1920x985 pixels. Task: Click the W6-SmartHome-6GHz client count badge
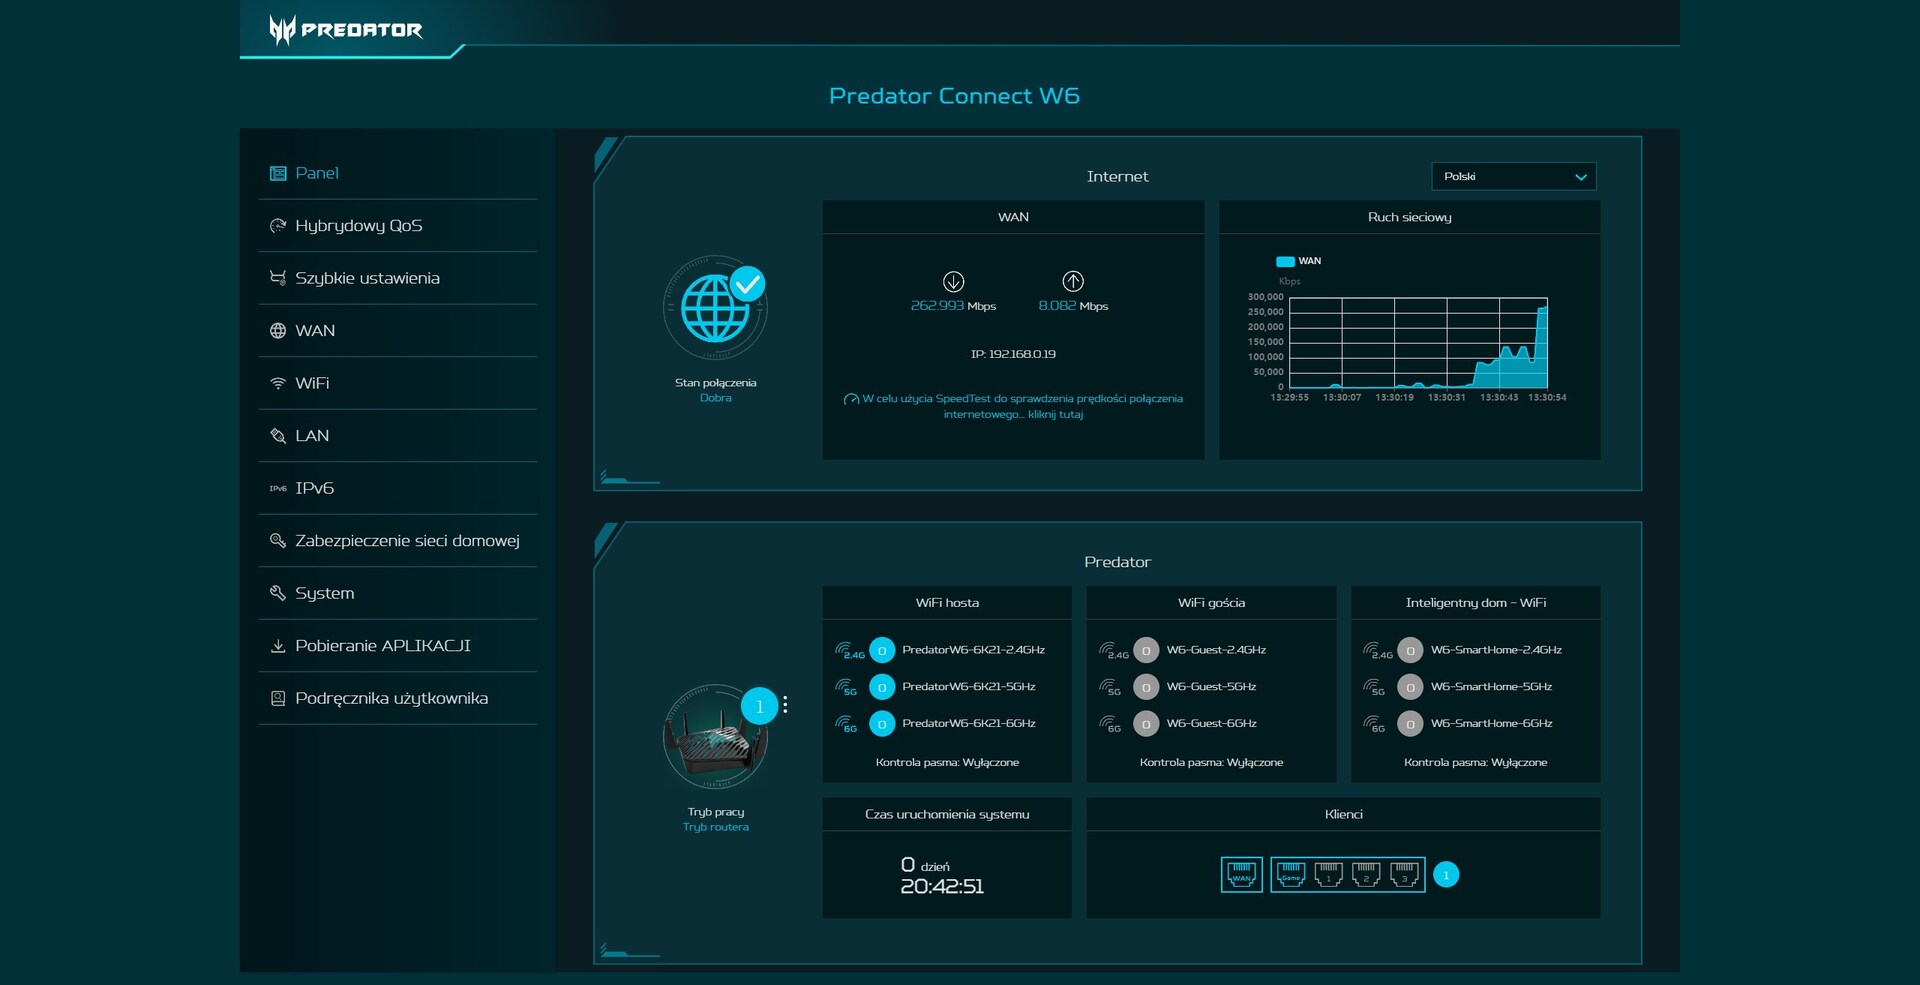[x=1410, y=723]
